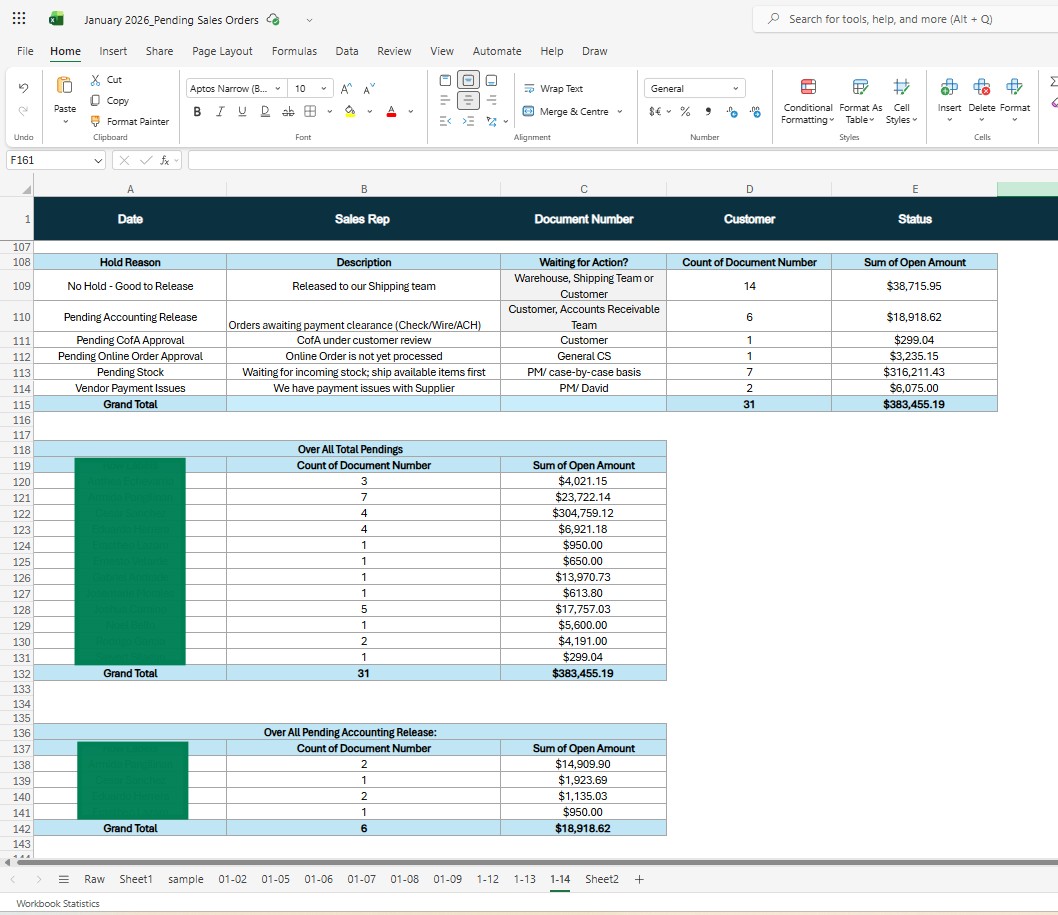Click the Copy icon
This screenshot has height=915, width=1058.
point(96,101)
